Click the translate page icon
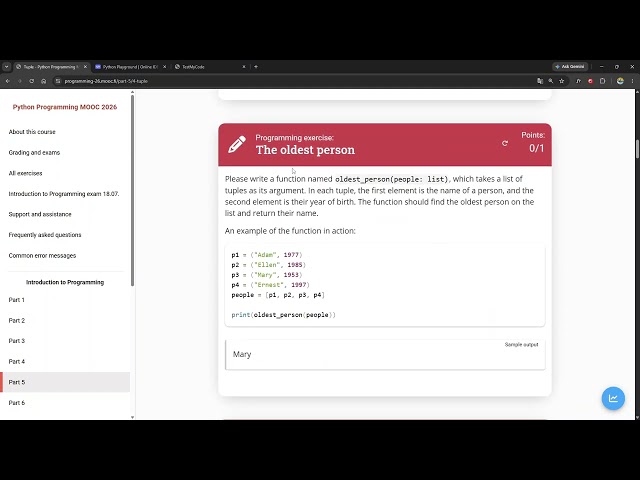The width and height of the screenshot is (640, 480). click(x=540, y=81)
